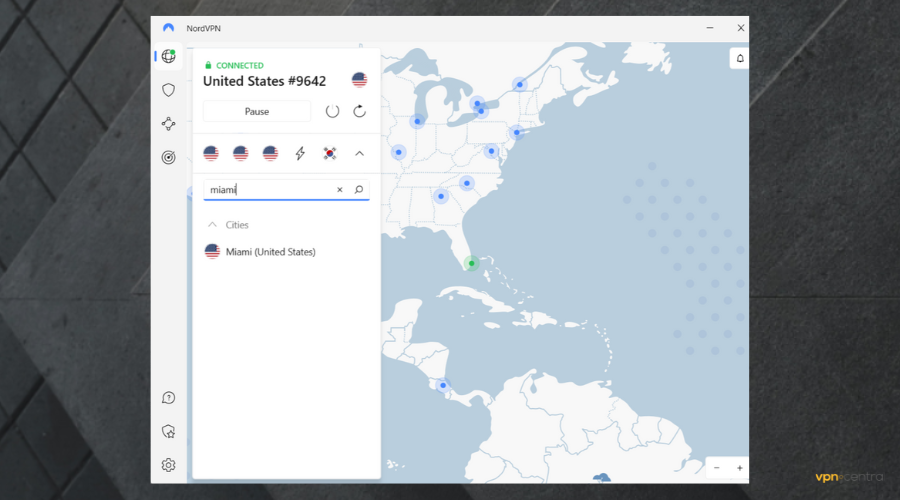
Task: Click the United States #9642 server name
Action: [x=265, y=81]
